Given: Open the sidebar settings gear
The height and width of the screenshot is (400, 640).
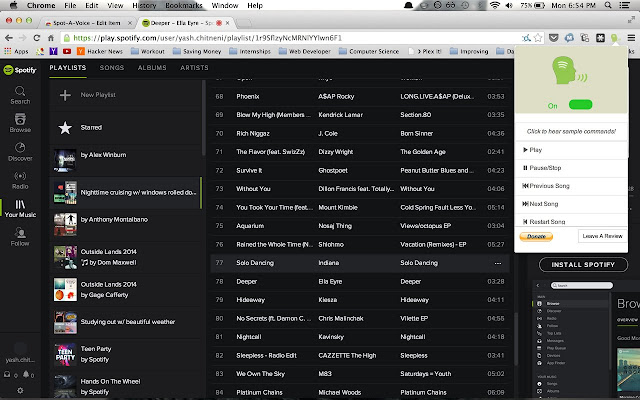Looking at the screenshot, I should click(x=20, y=390).
